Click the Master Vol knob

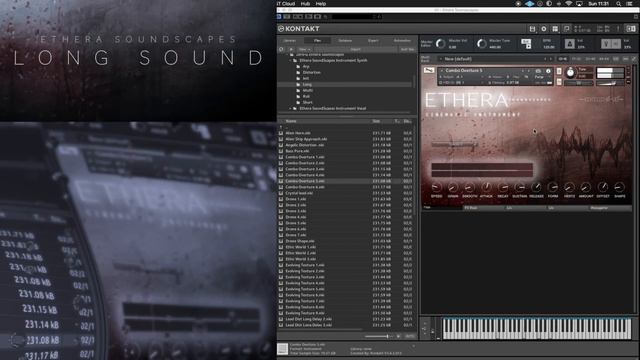pos(440,44)
